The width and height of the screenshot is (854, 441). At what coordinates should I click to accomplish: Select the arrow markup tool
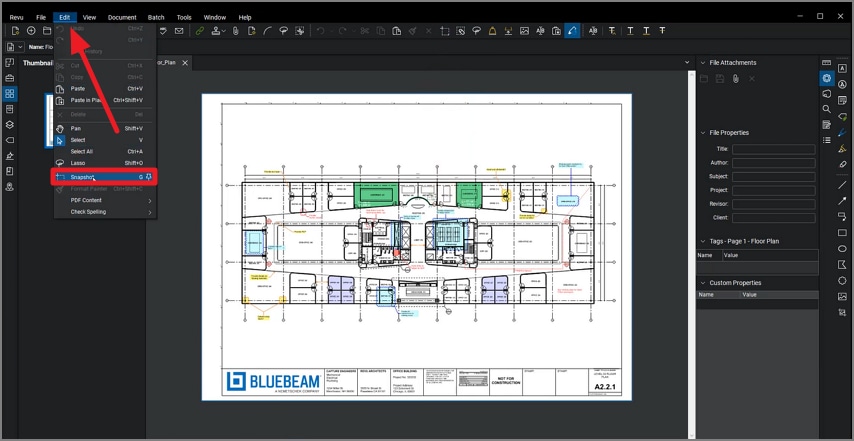pos(843,201)
